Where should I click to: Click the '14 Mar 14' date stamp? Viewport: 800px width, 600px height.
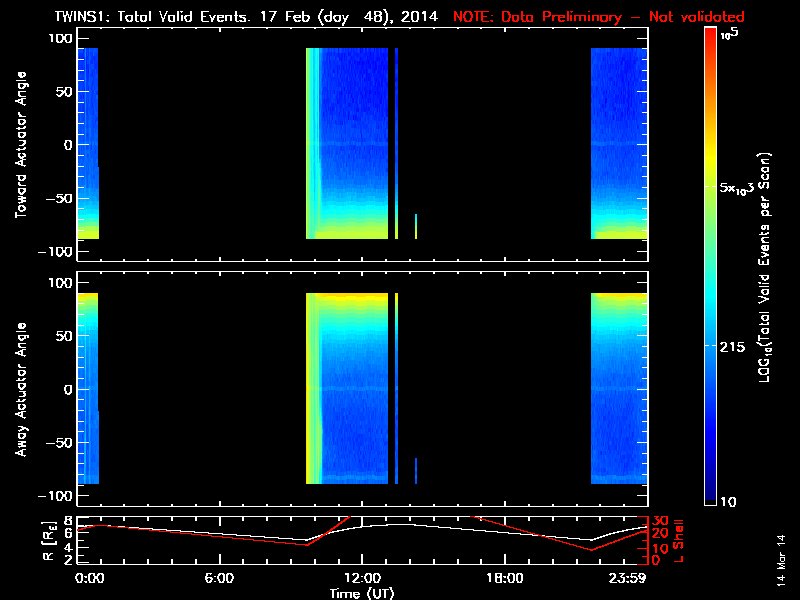783,560
